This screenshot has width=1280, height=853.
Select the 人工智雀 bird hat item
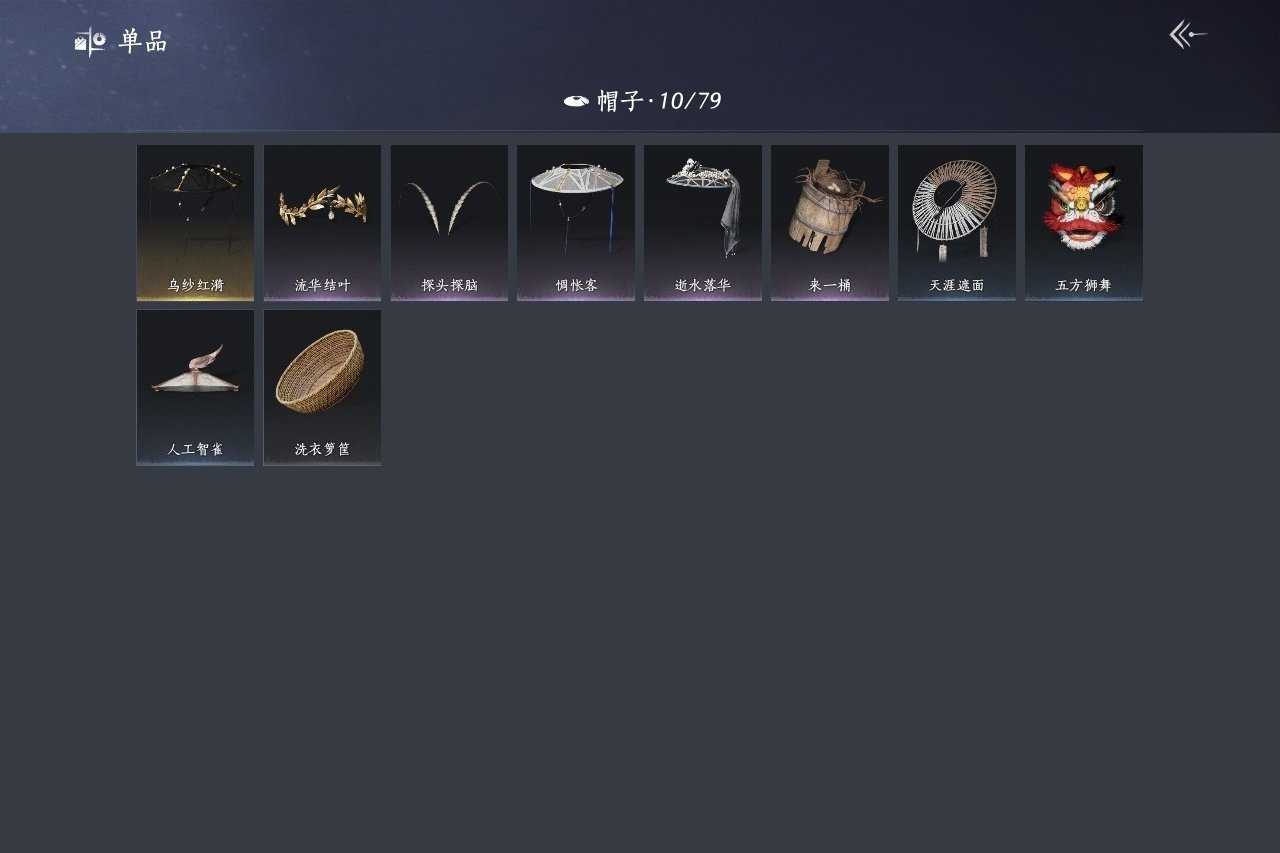(x=195, y=387)
